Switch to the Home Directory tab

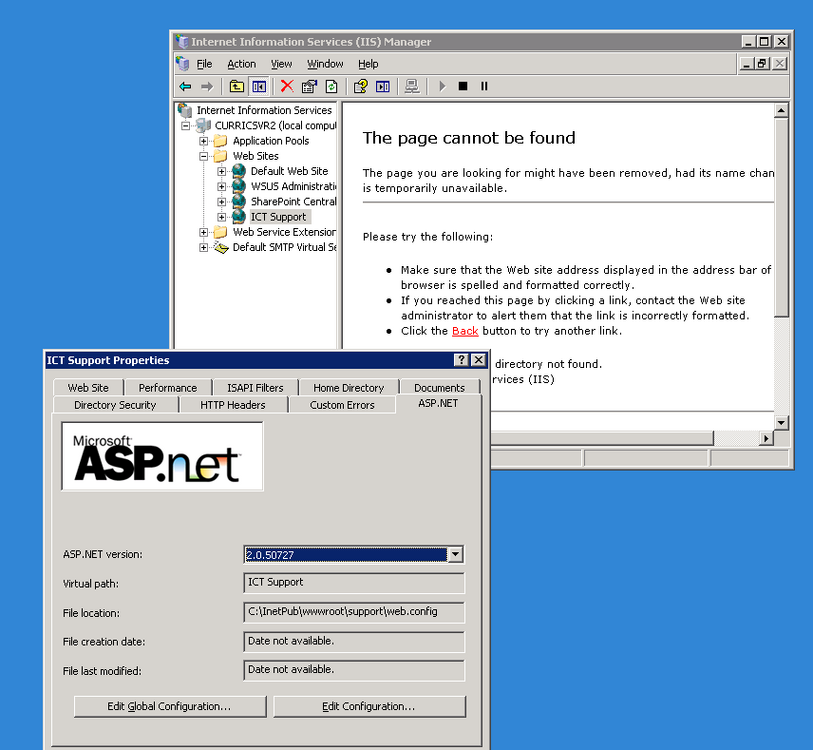[348, 387]
